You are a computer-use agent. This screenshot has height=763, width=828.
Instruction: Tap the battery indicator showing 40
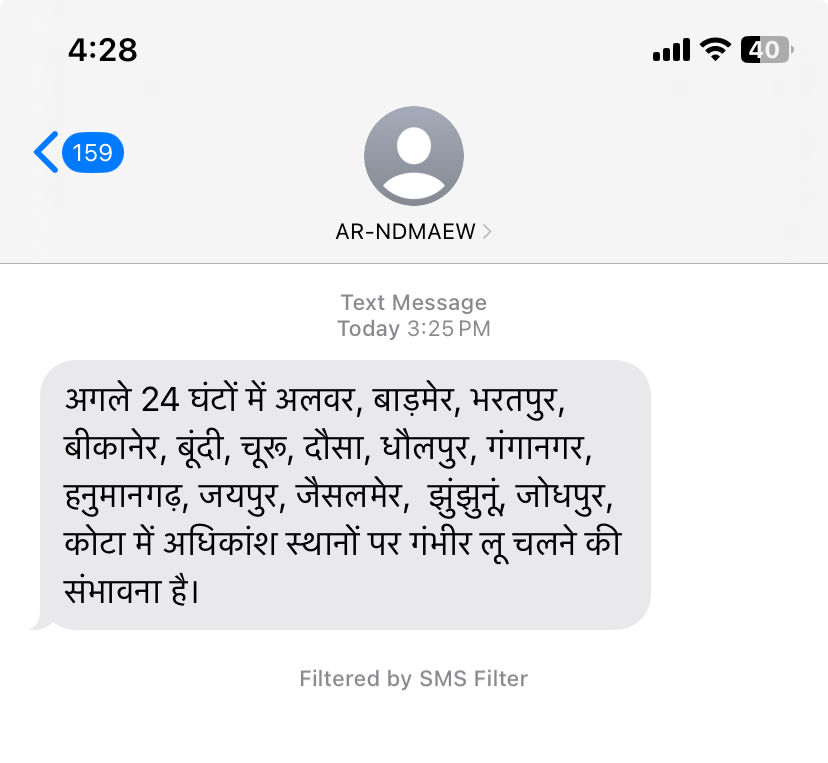[x=767, y=50]
